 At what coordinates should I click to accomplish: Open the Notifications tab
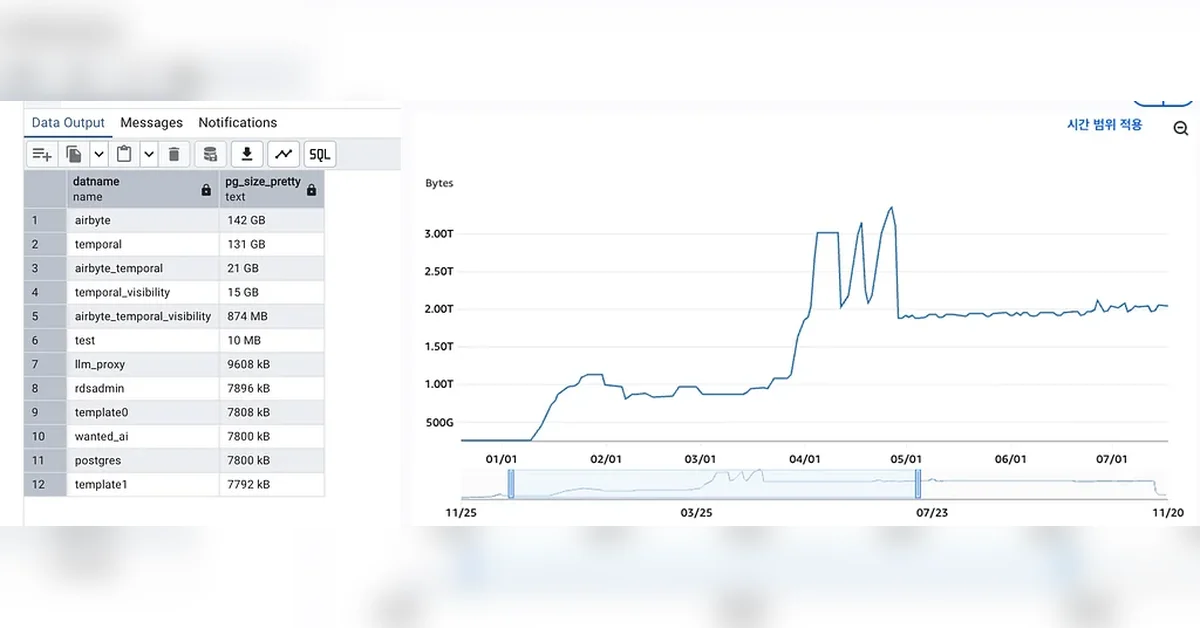coord(238,123)
